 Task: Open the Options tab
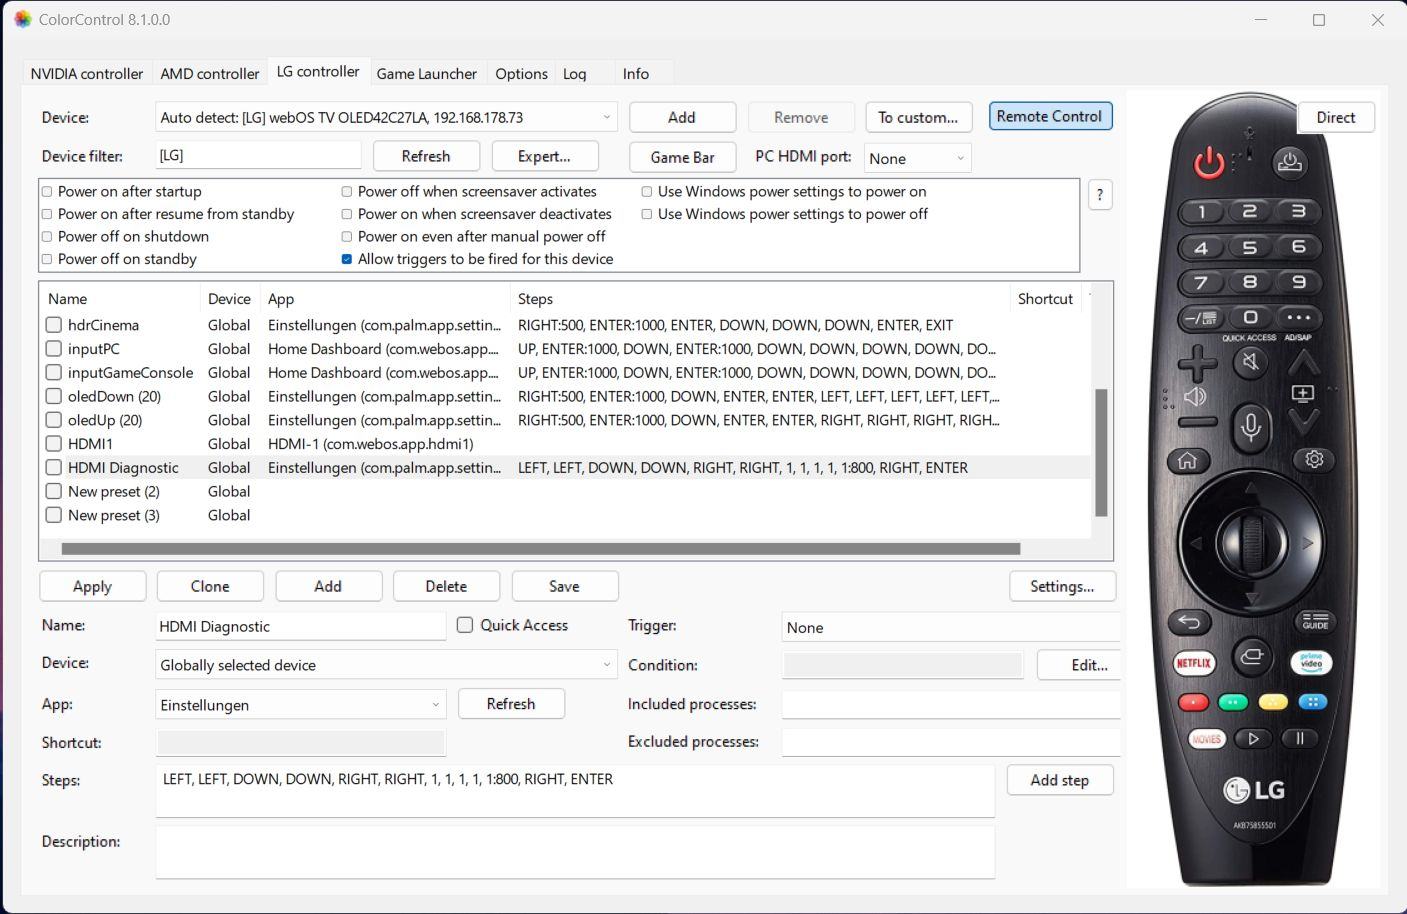tap(522, 74)
